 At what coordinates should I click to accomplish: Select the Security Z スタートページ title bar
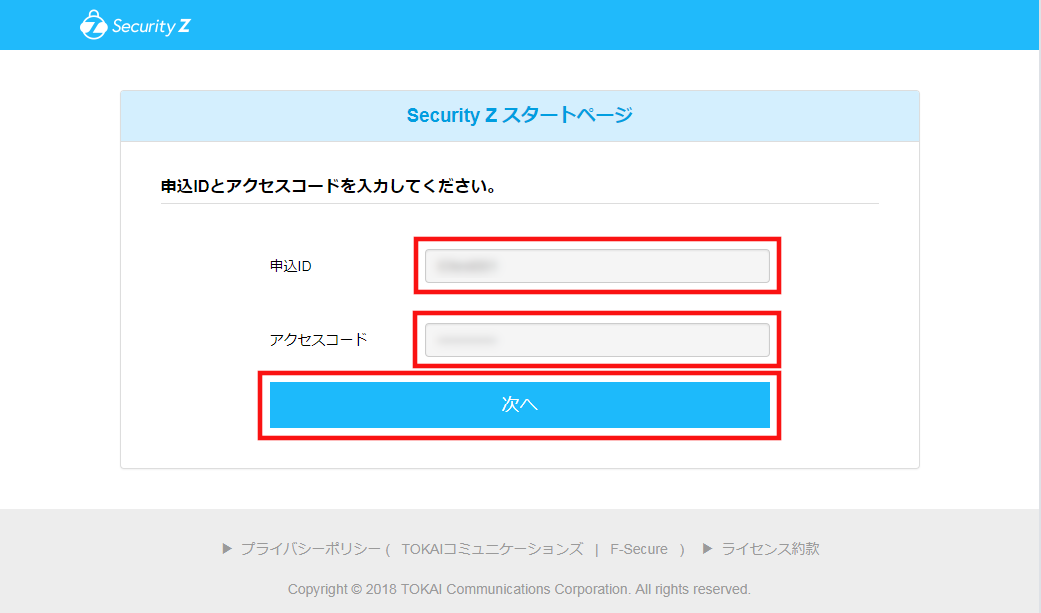click(519, 115)
